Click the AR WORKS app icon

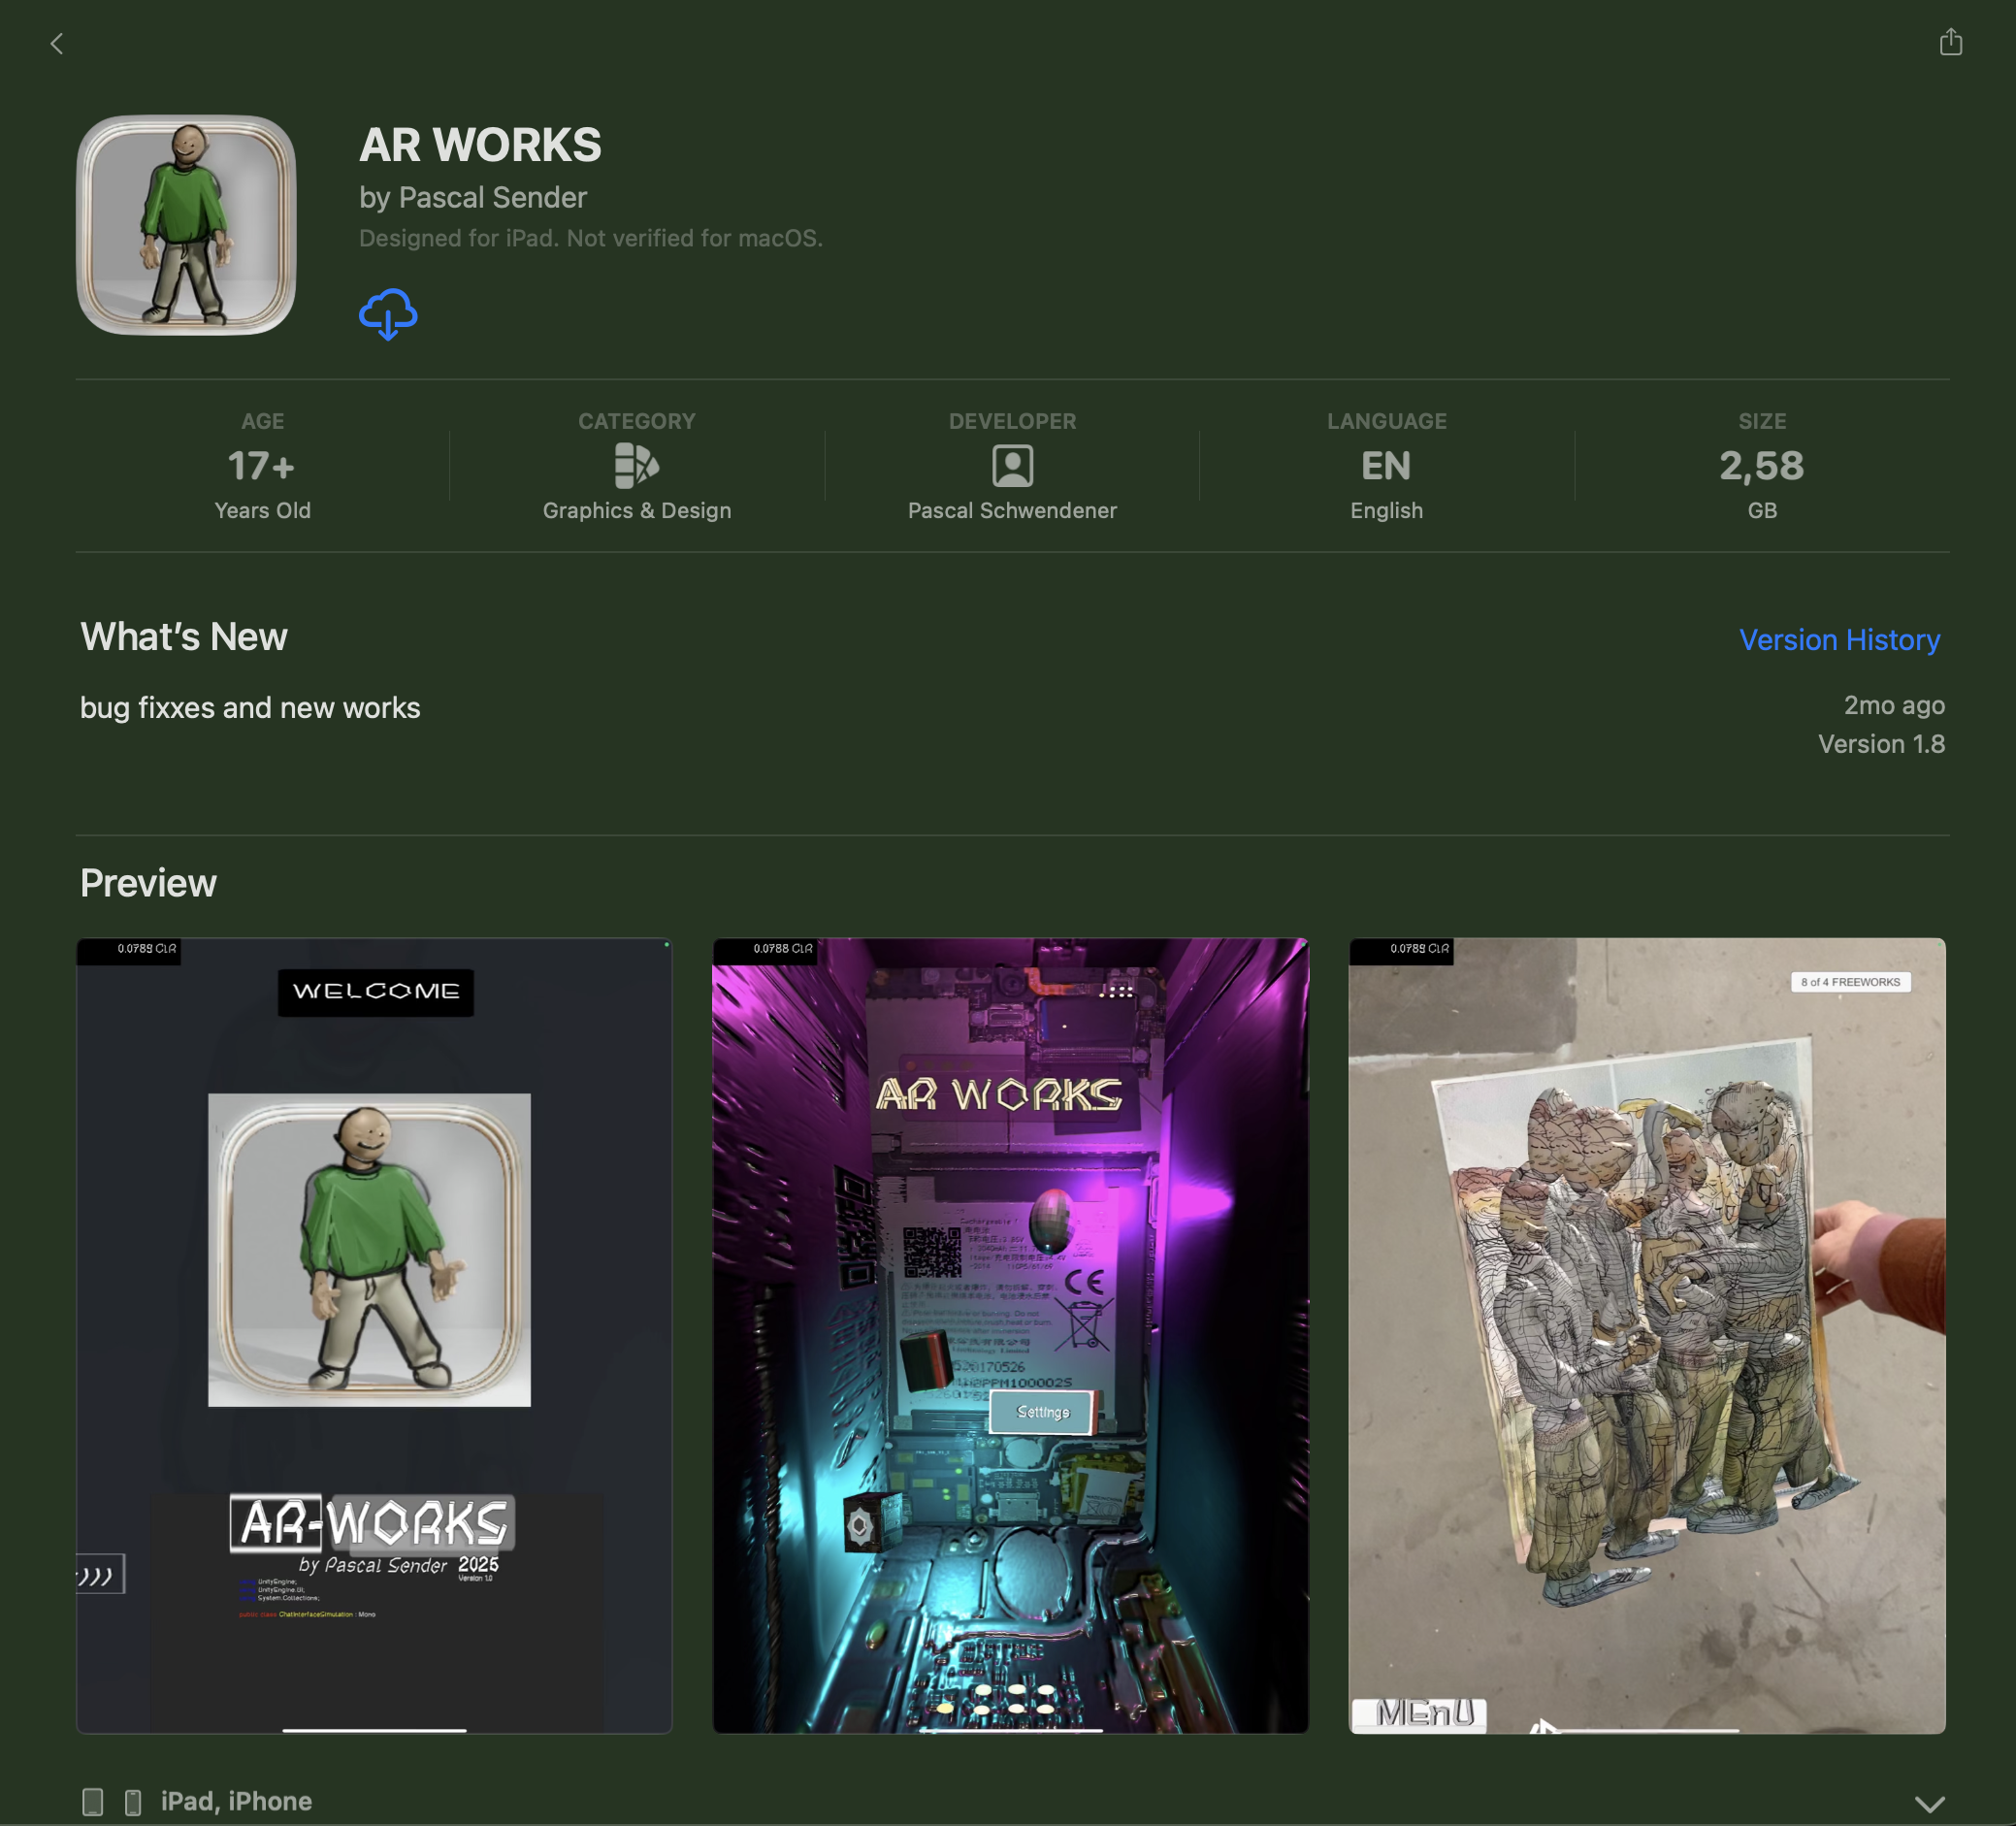point(186,225)
